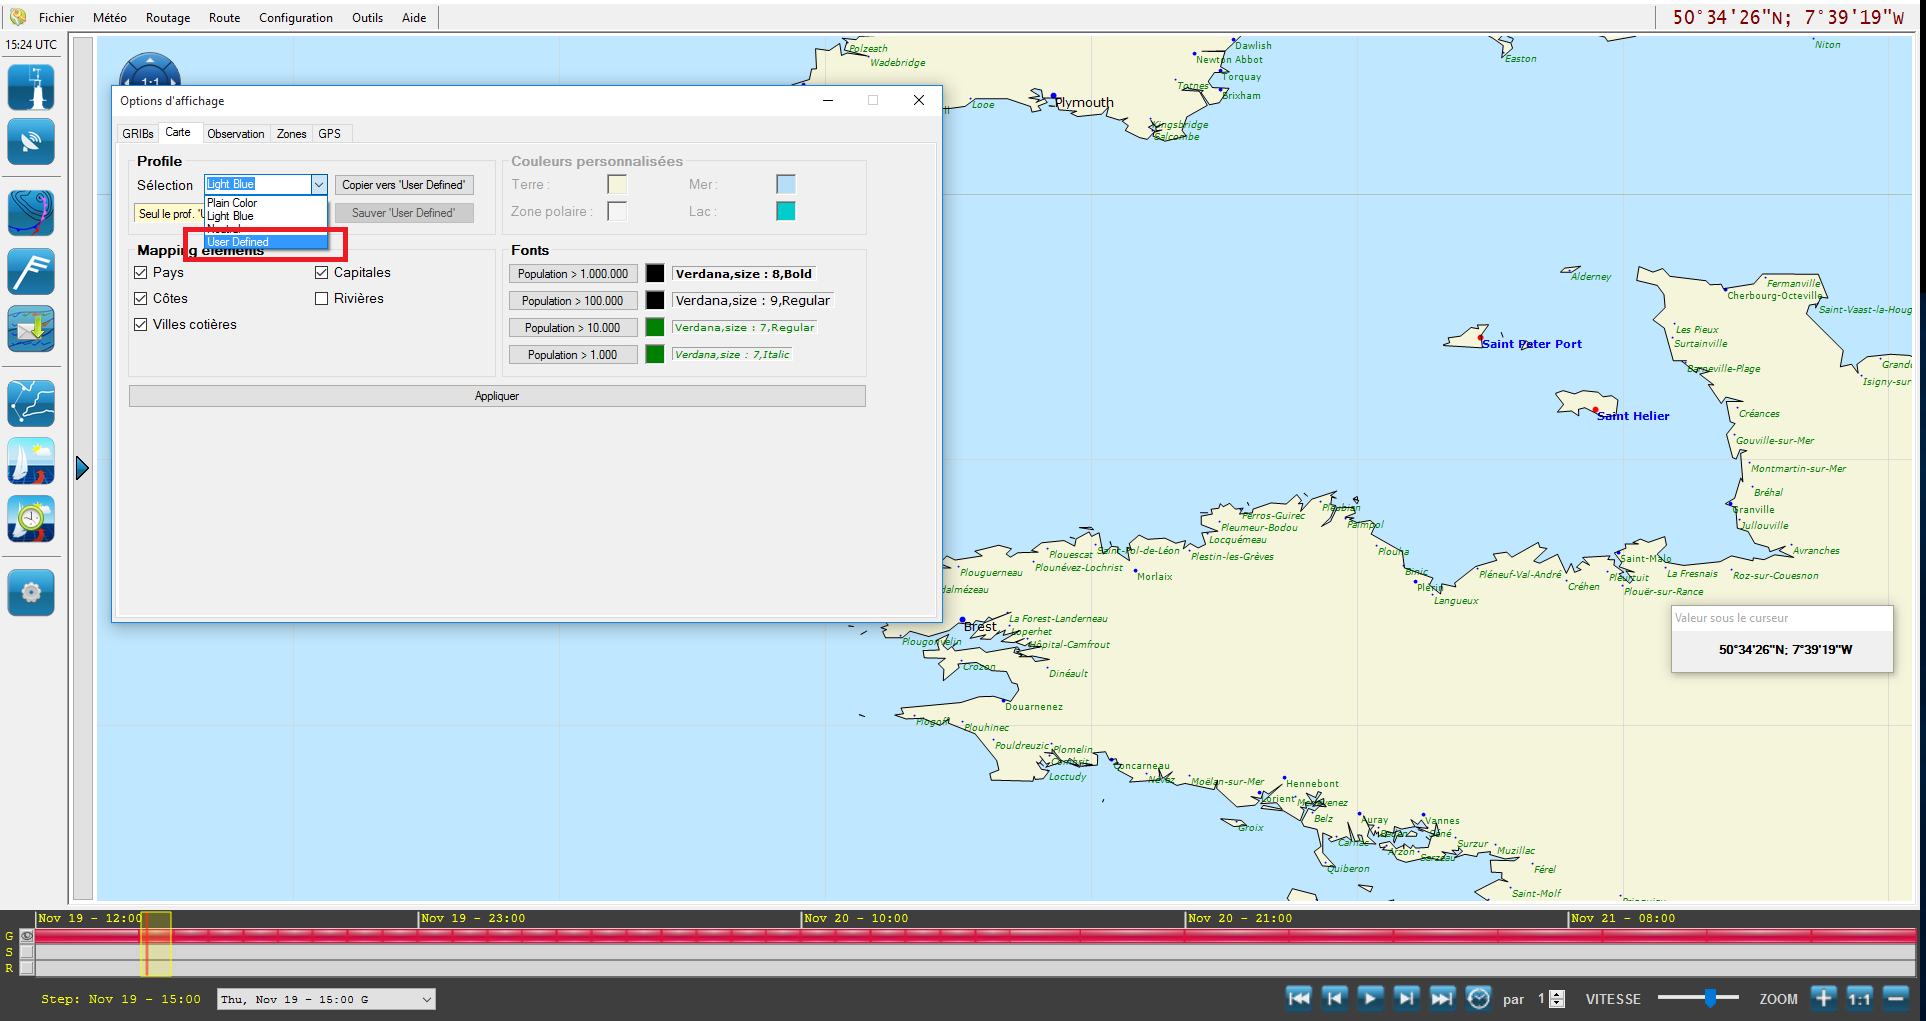Click the zoom in plus button

coord(1823,998)
